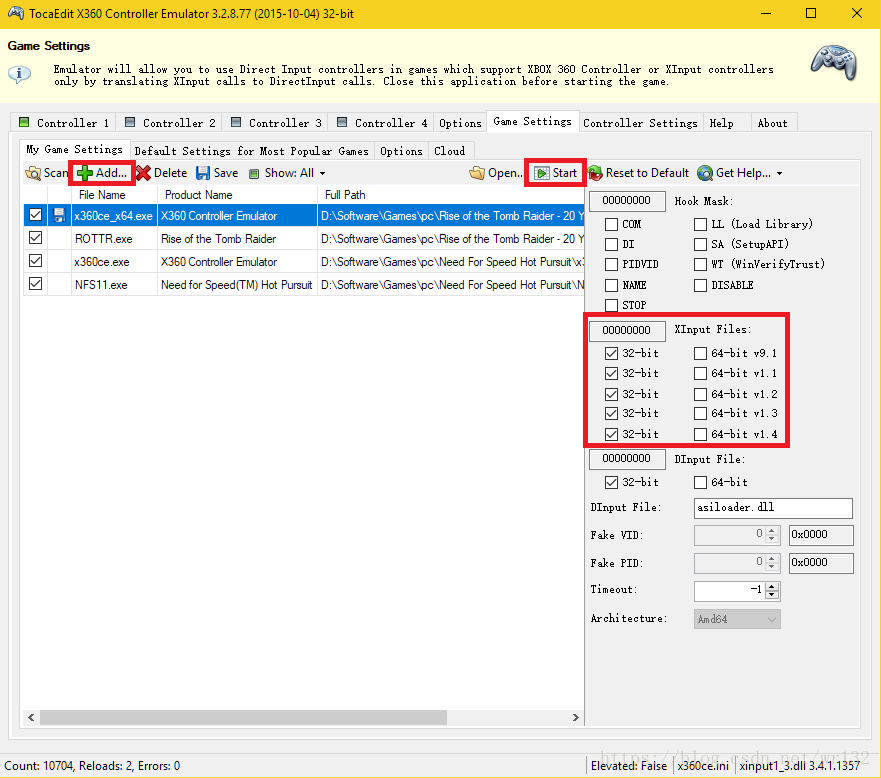The width and height of the screenshot is (881, 778).
Task: Switch to Default Settings for Most Popular Games
Action: pos(251,151)
